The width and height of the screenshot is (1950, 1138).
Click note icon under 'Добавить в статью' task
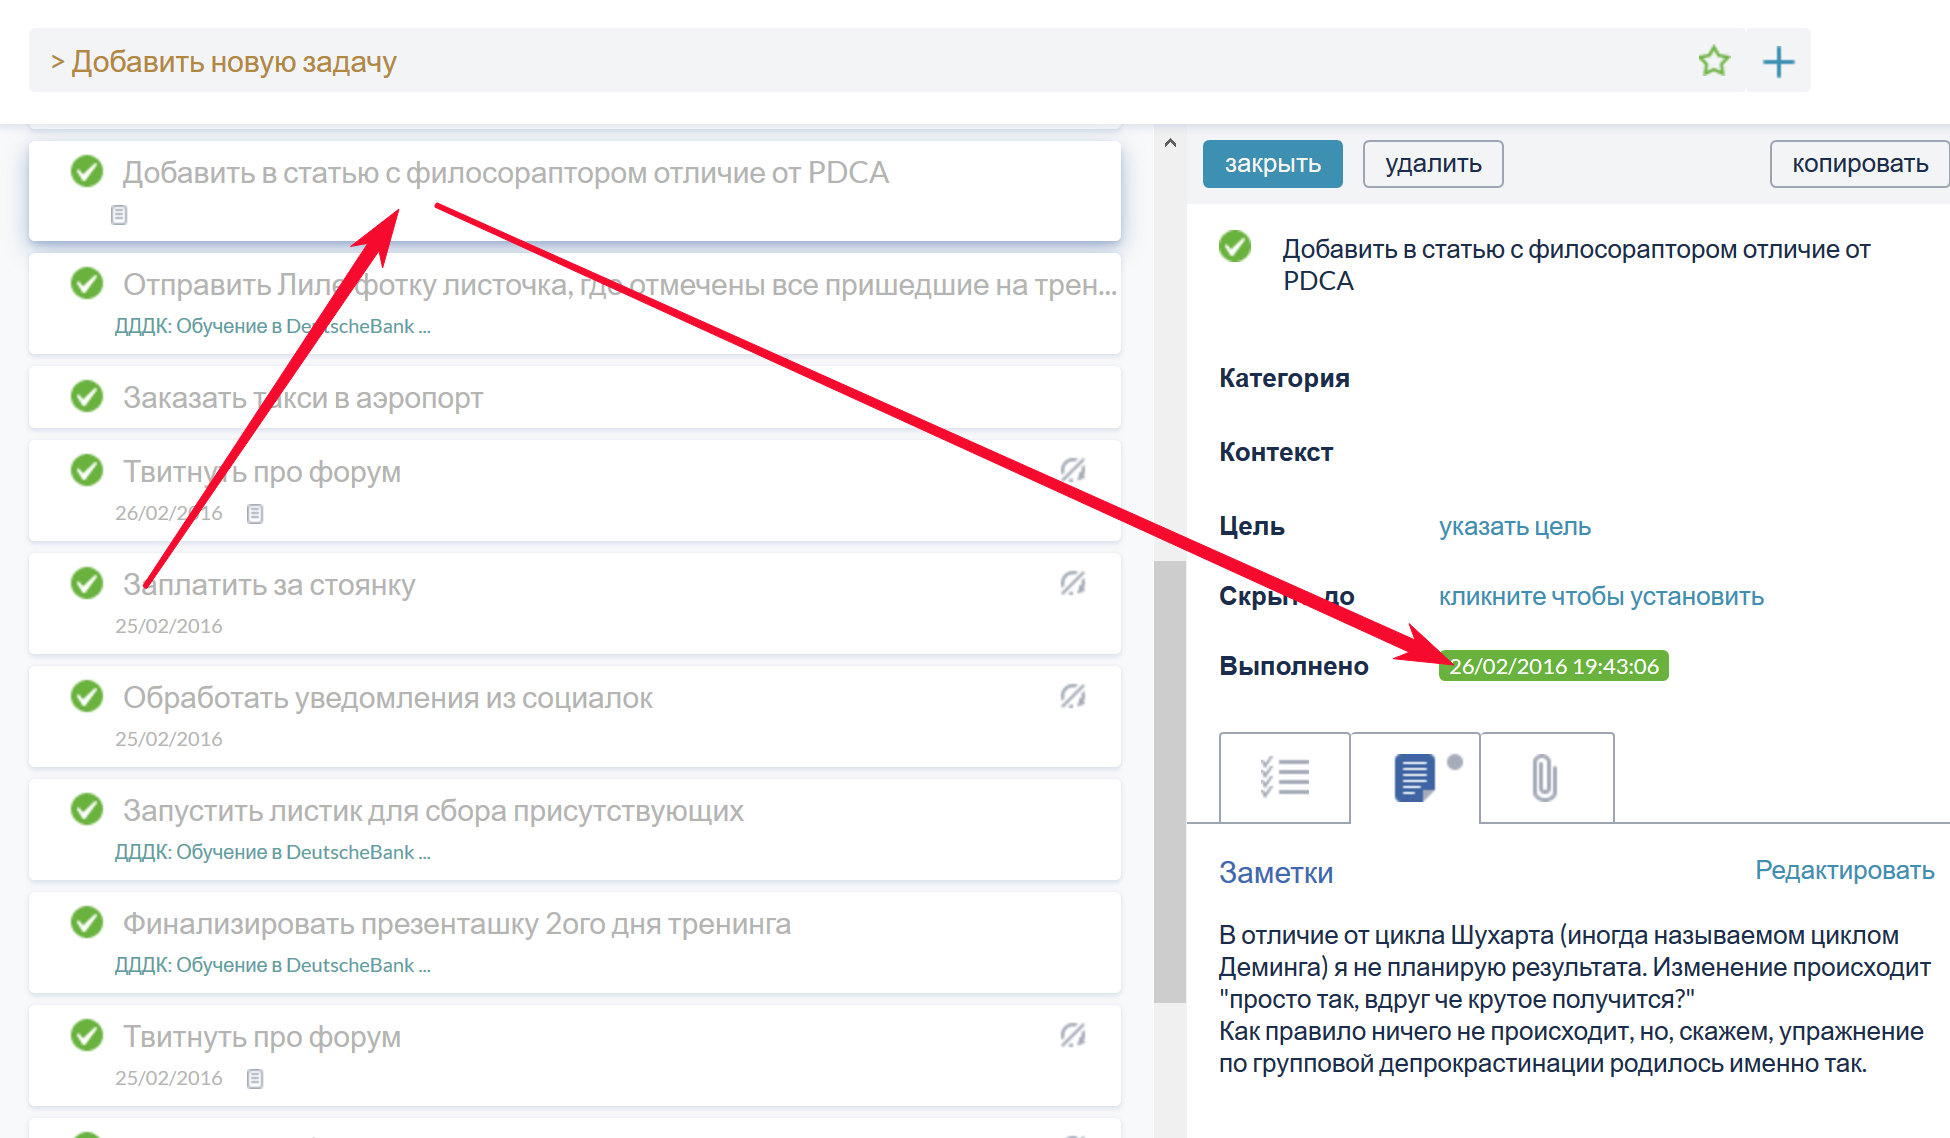pyautogui.click(x=119, y=215)
